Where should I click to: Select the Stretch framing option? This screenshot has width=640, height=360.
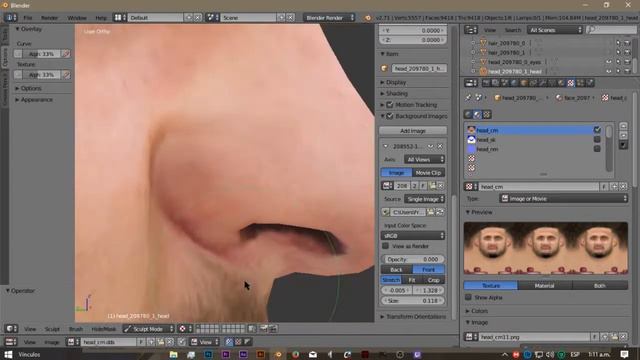[391, 280]
